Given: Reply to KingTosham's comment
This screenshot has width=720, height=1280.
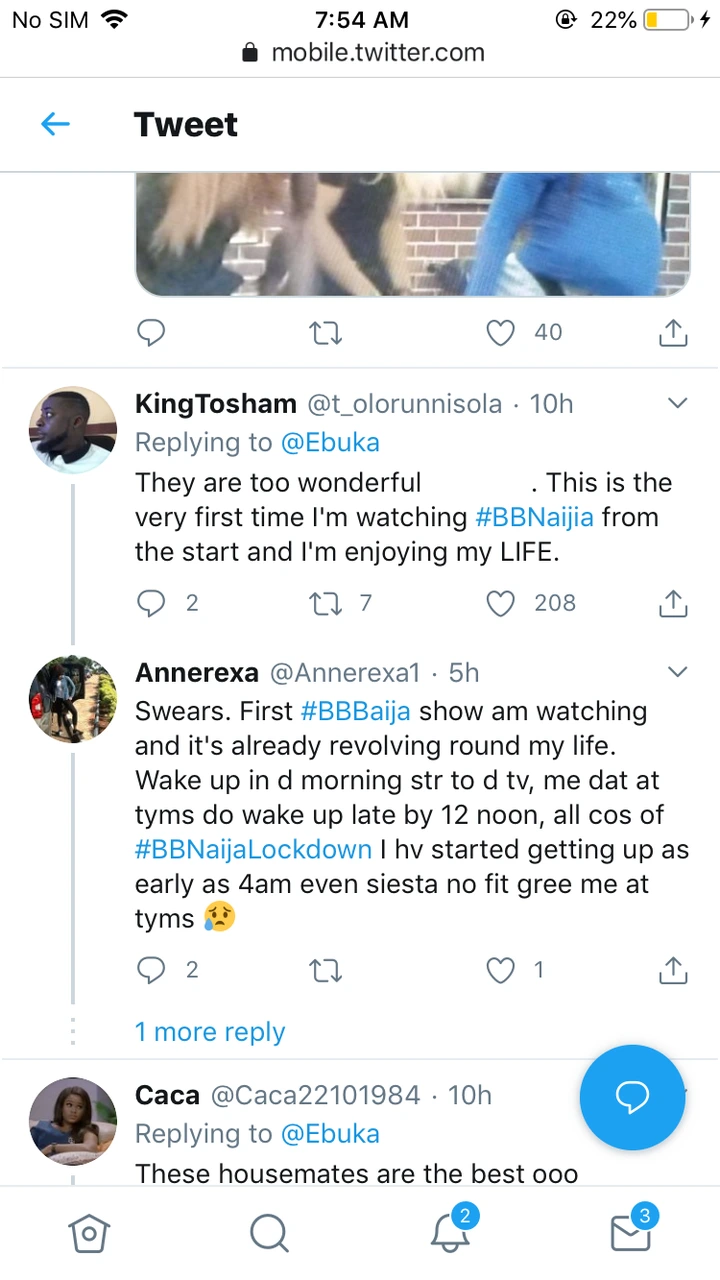Looking at the screenshot, I should tap(151, 603).
